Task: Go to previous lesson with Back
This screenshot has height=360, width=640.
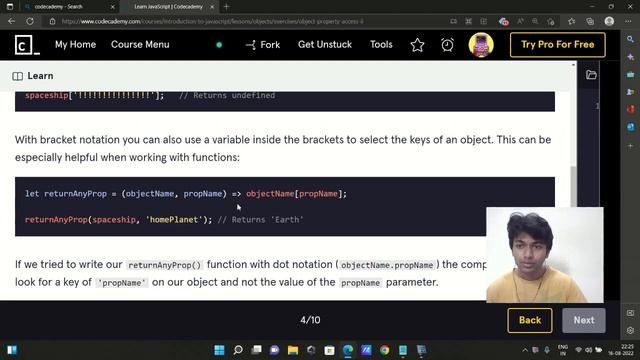Action: point(530,320)
